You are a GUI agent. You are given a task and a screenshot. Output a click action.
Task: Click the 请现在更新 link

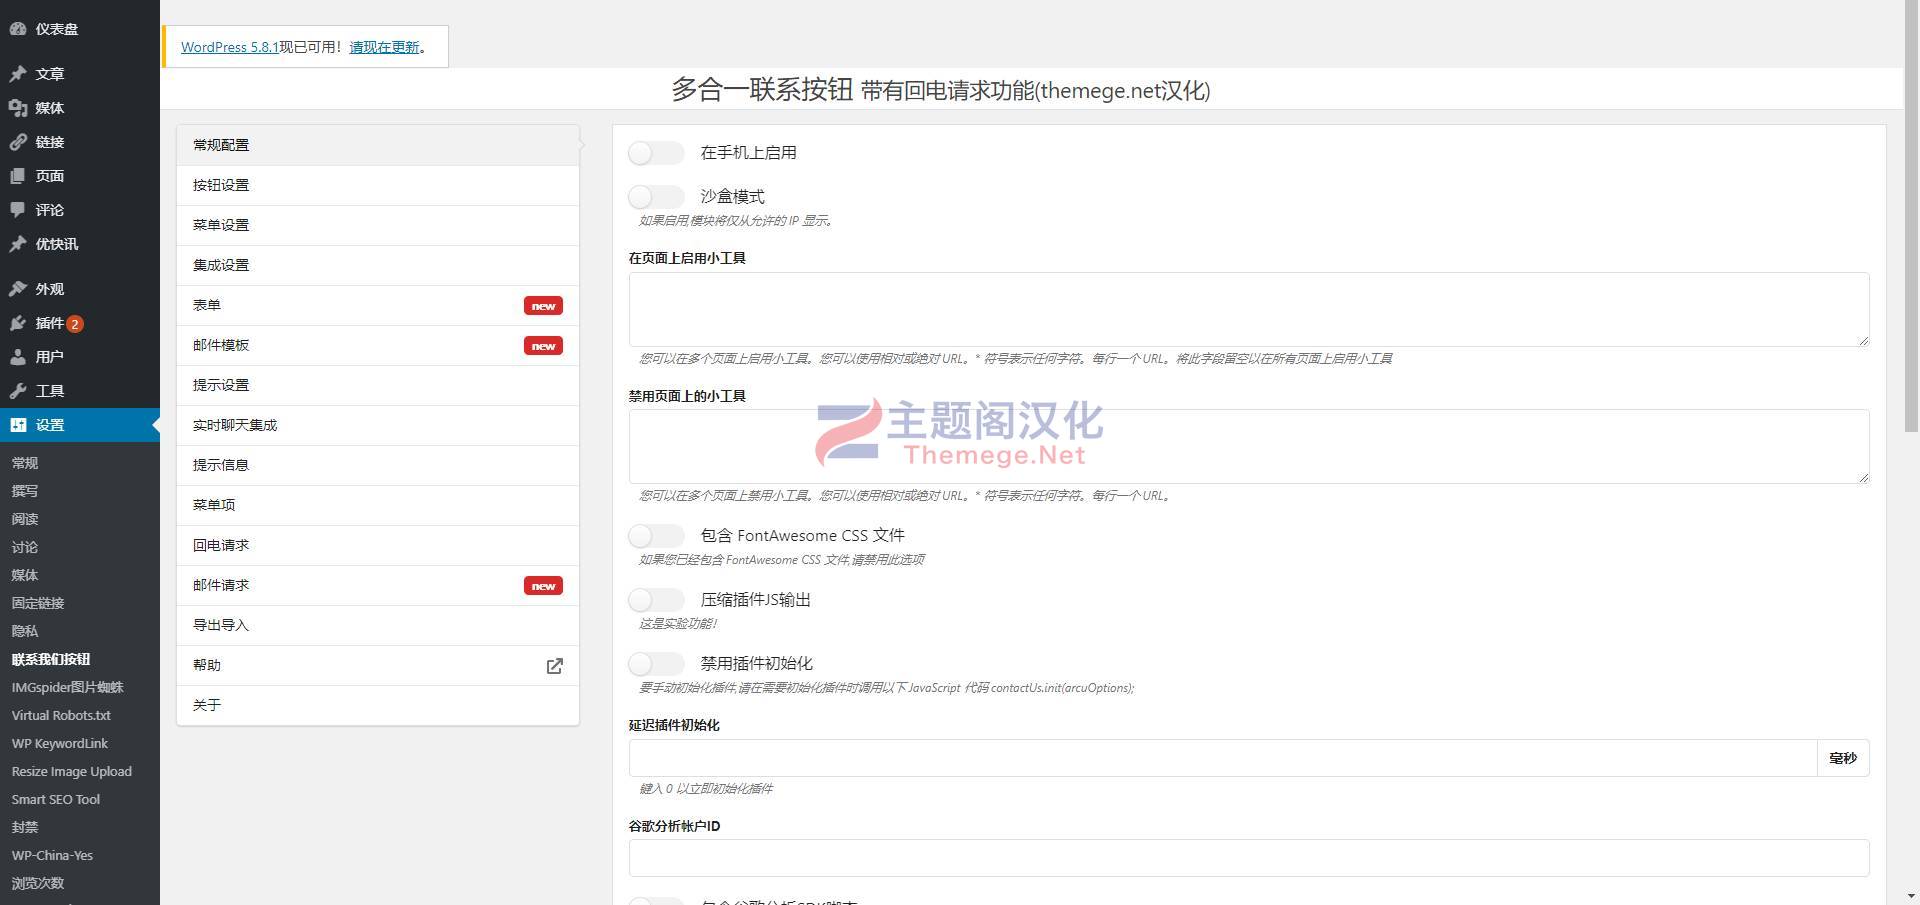coord(384,47)
